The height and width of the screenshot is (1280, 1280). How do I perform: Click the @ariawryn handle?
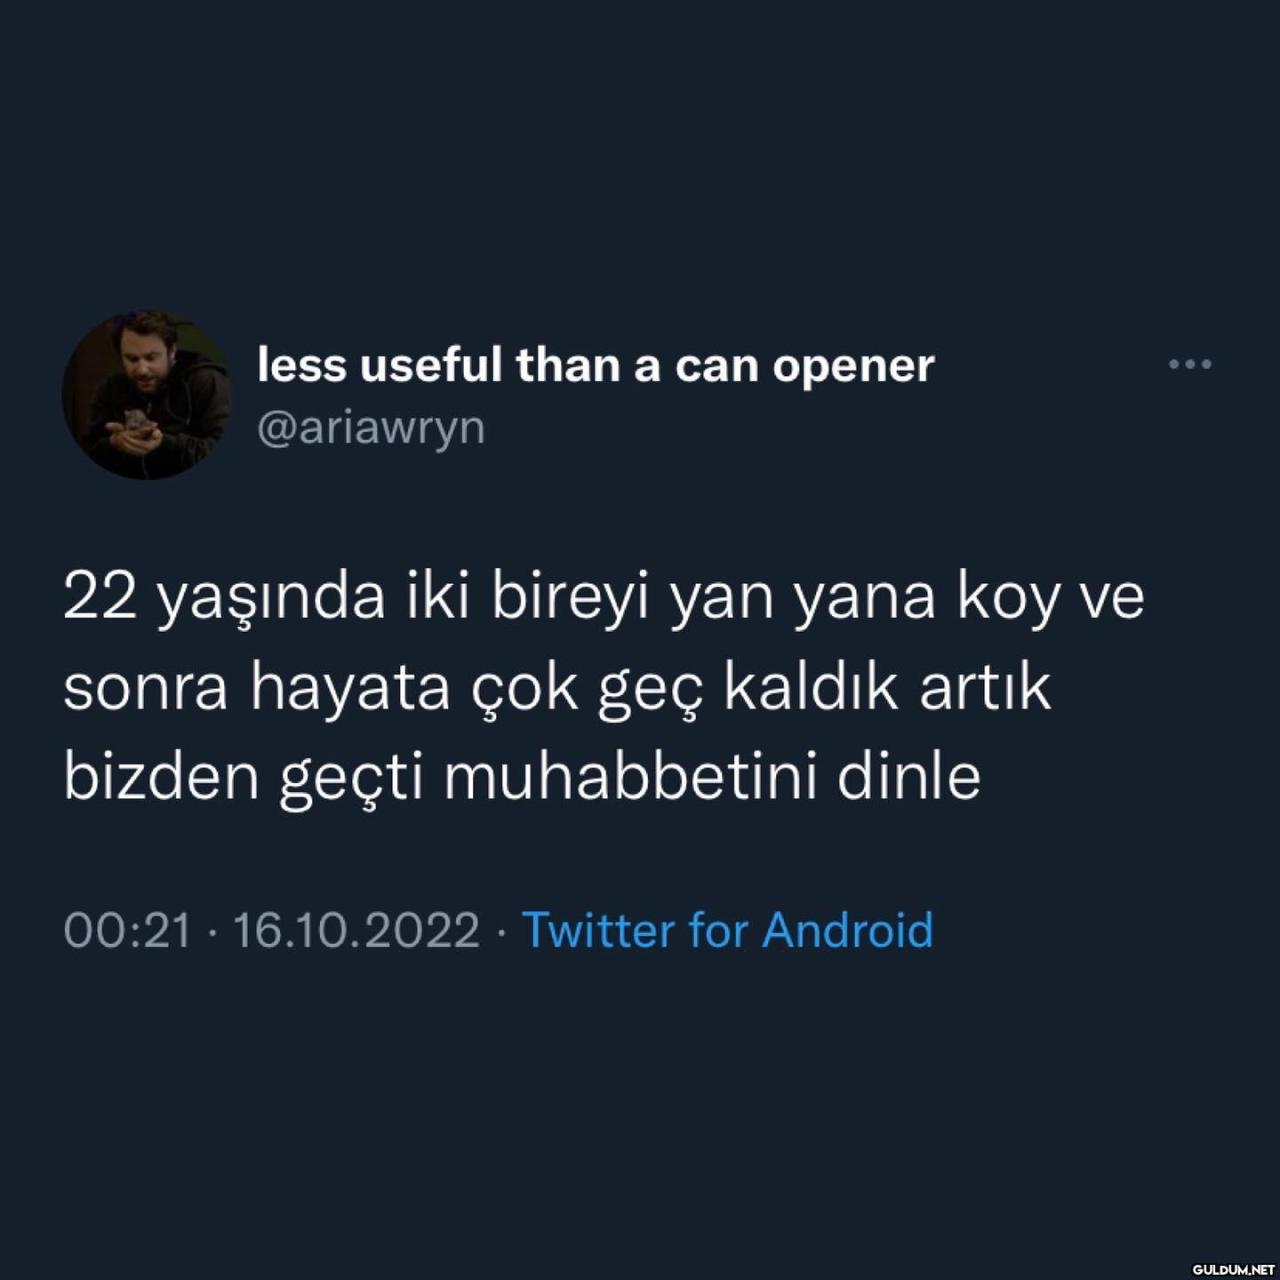click(371, 428)
